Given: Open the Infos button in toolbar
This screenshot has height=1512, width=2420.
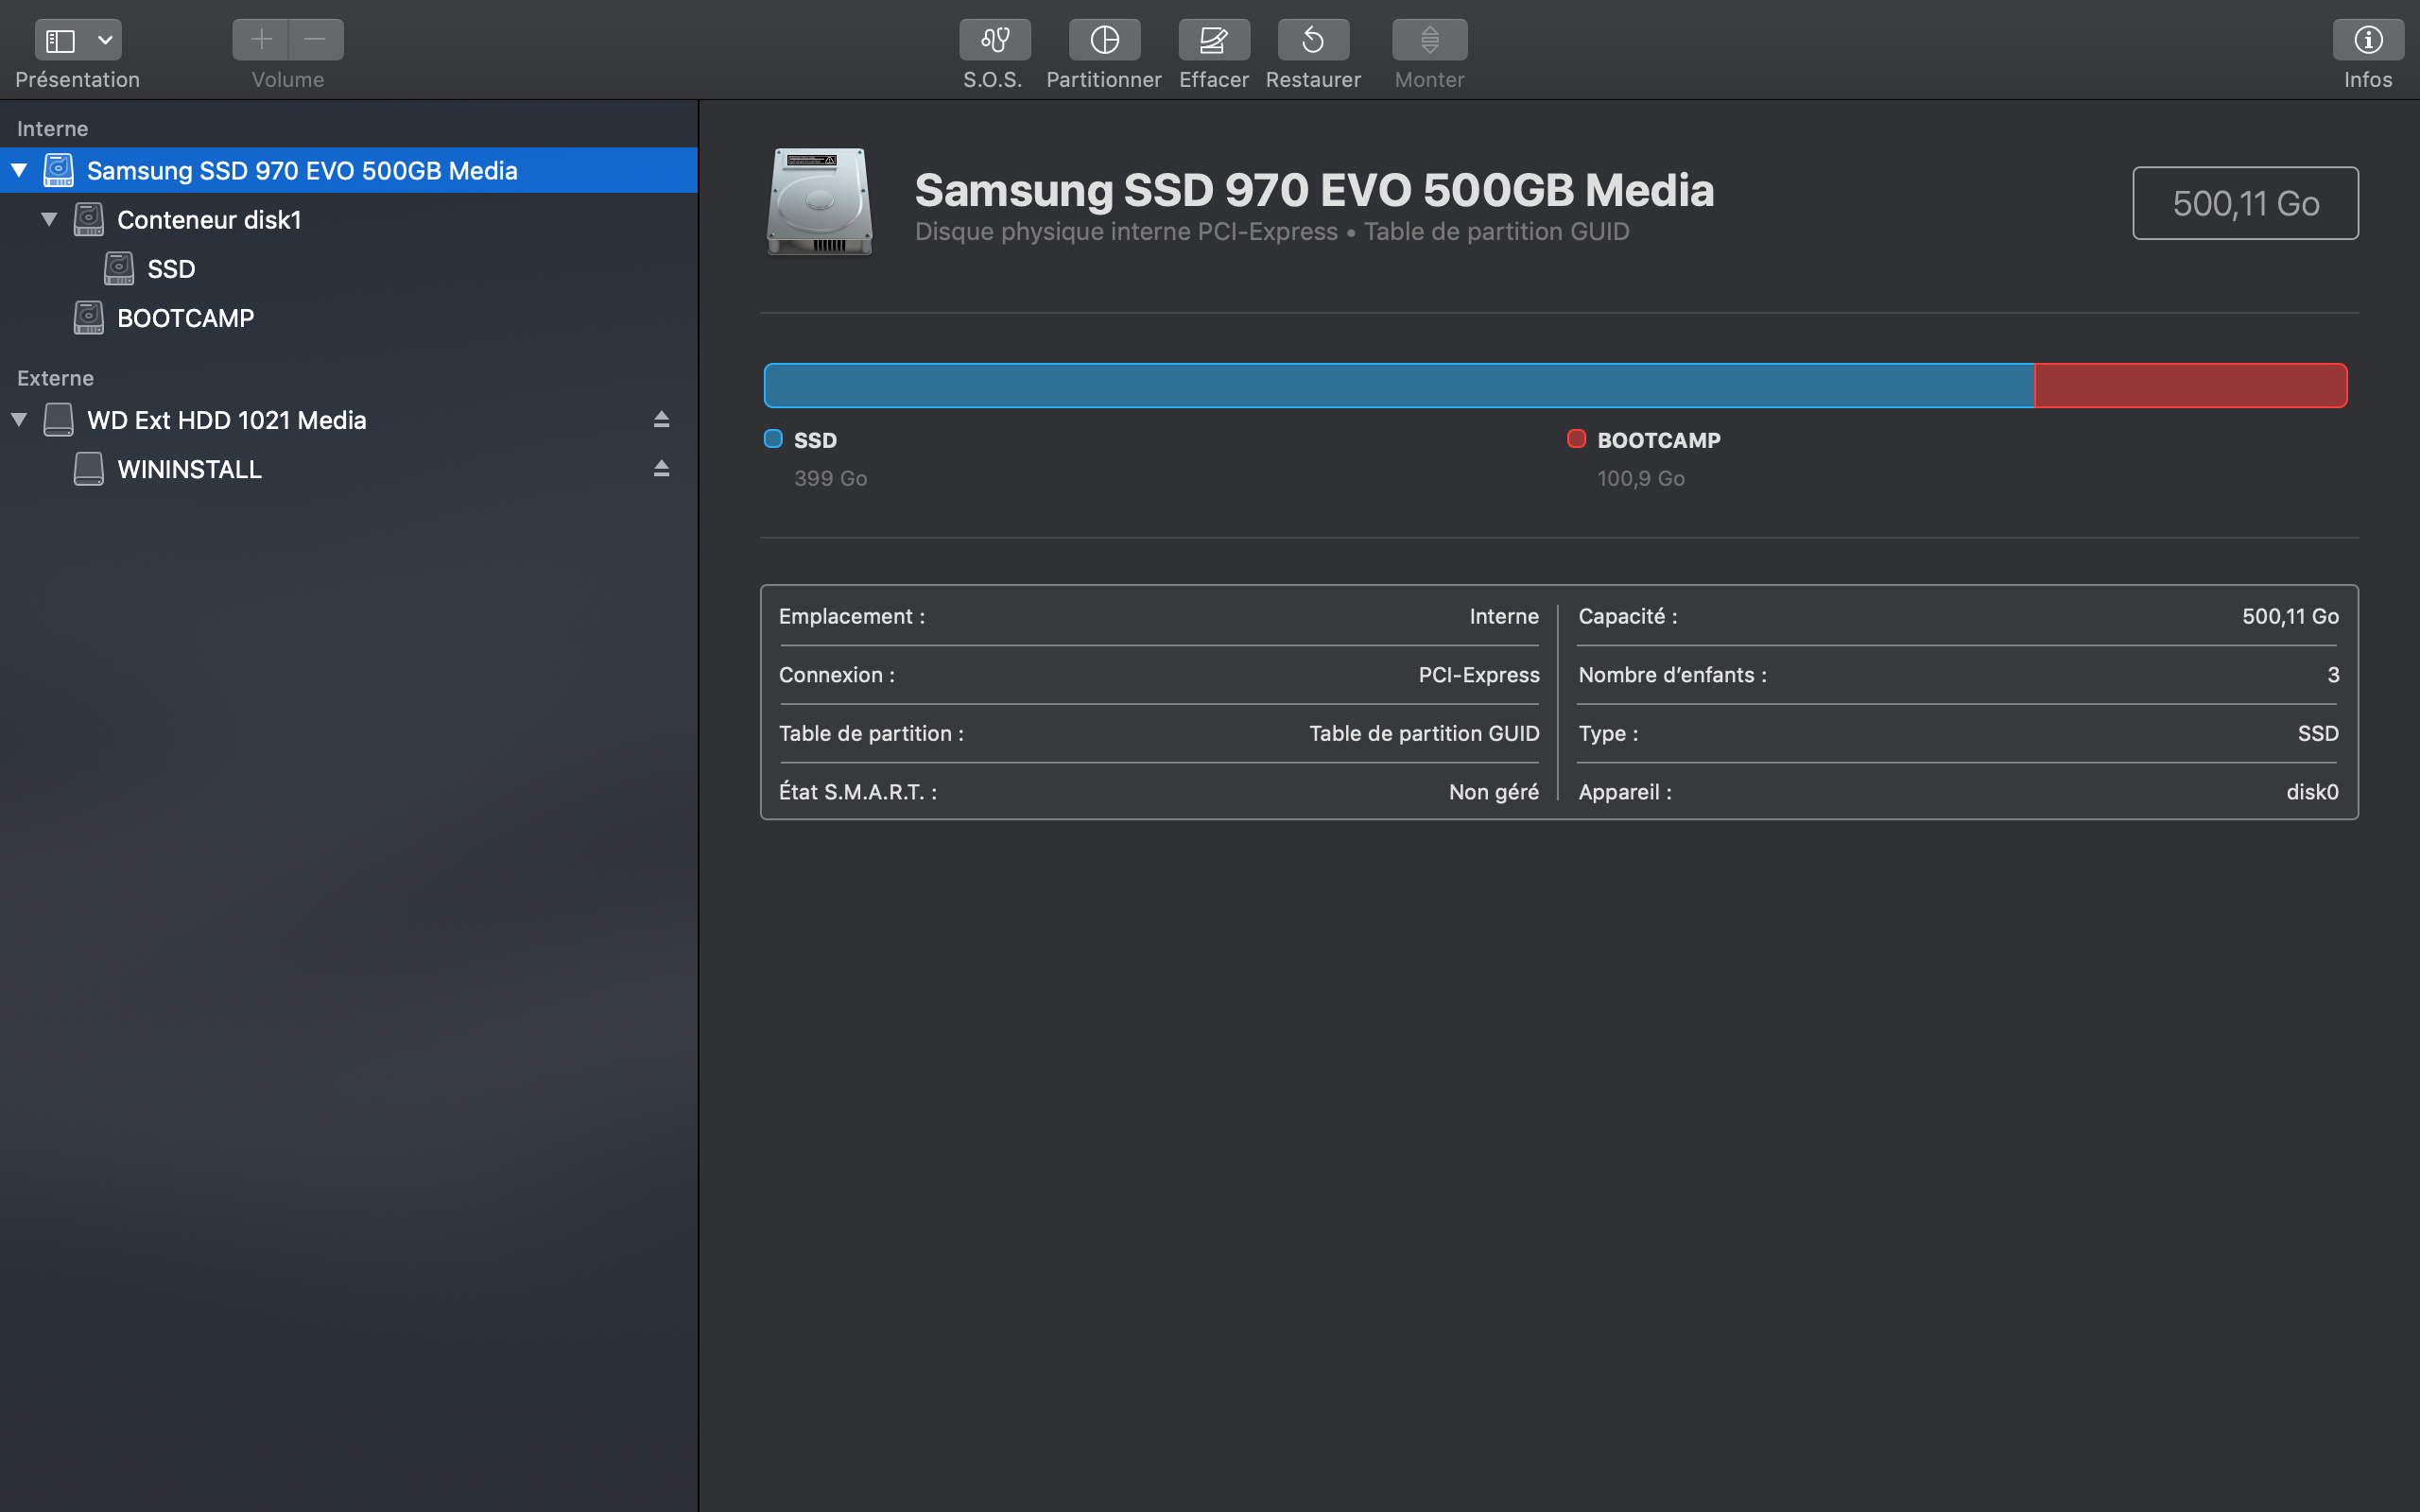Looking at the screenshot, I should pyautogui.click(x=2367, y=40).
